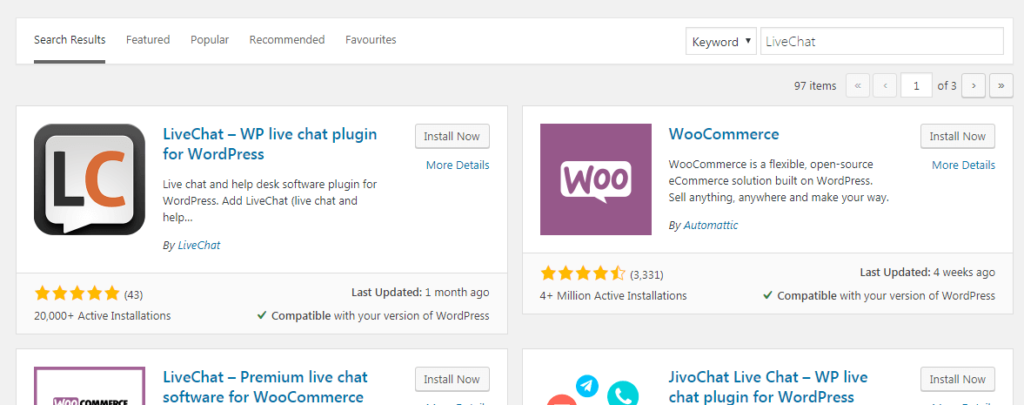The height and width of the screenshot is (405, 1024).
Task: Switch to the Featured tab
Action: [148, 40]
